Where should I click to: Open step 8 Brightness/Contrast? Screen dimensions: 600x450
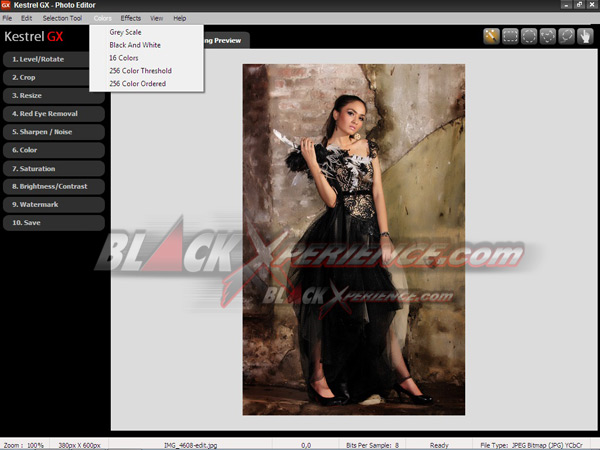[x=54, y=186]
